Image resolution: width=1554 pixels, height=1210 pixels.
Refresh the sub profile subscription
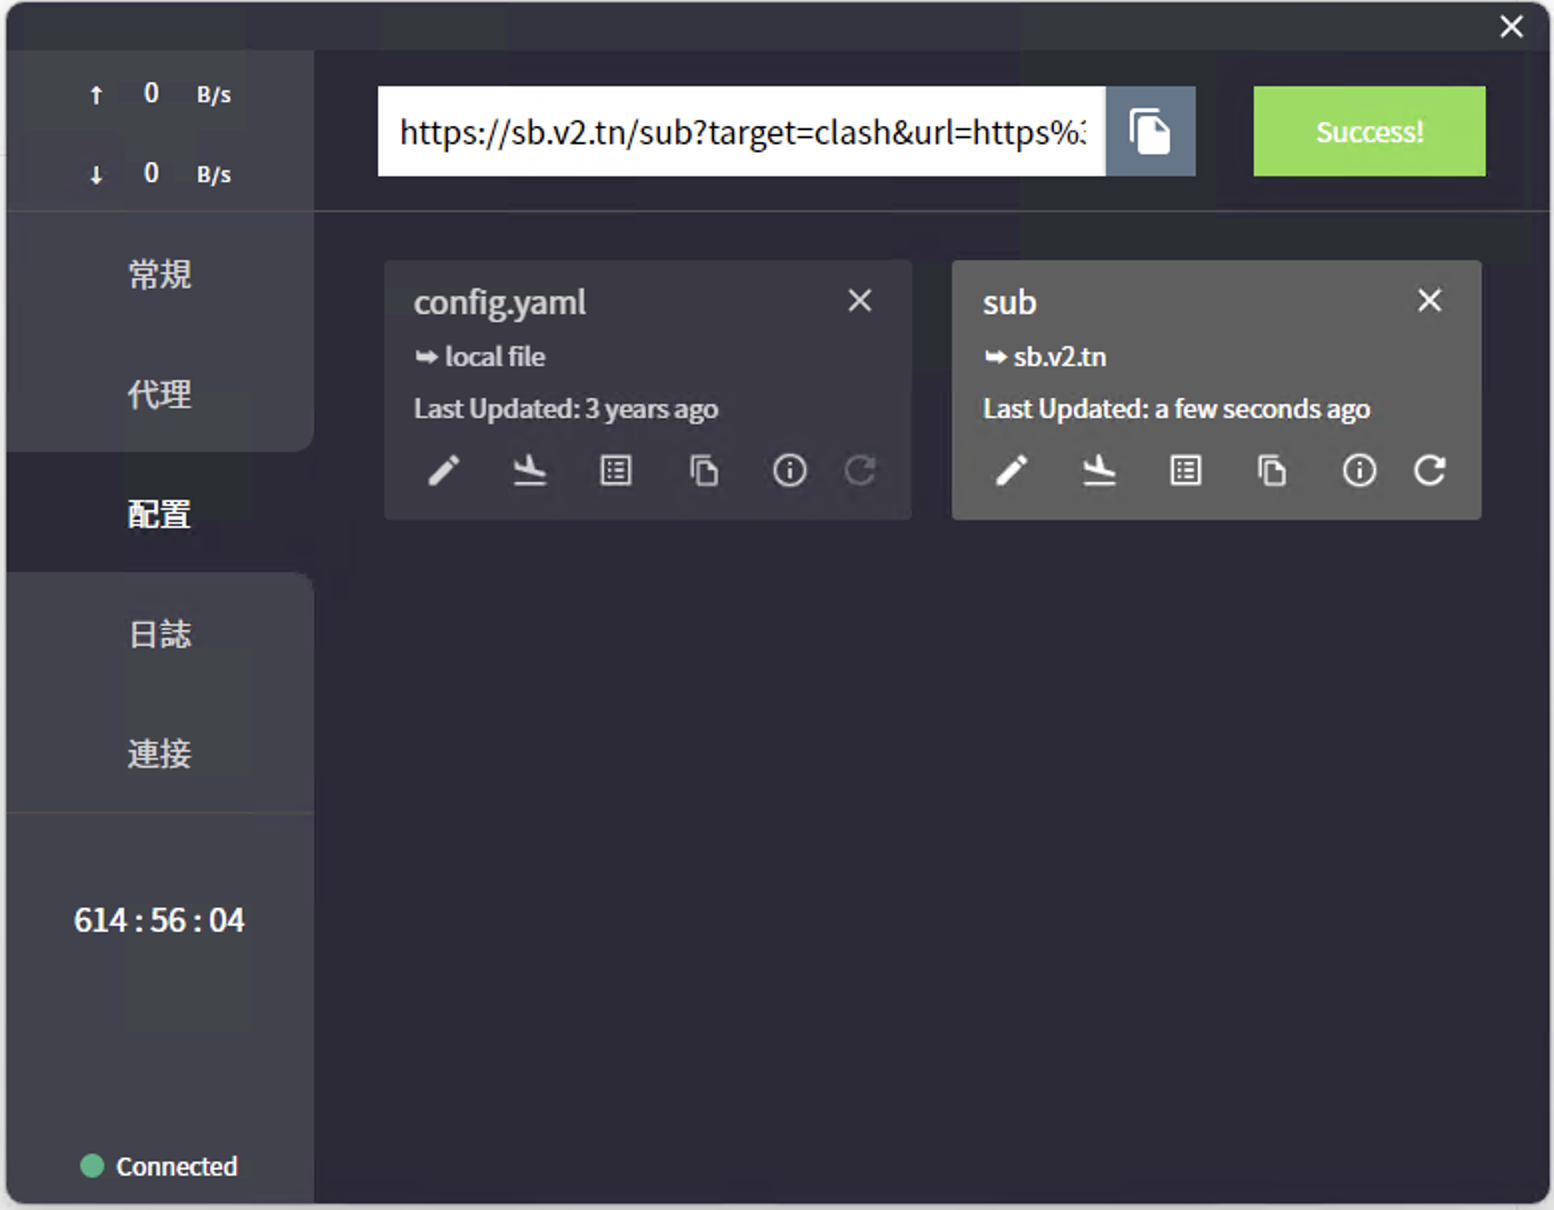click(1429, 470)
